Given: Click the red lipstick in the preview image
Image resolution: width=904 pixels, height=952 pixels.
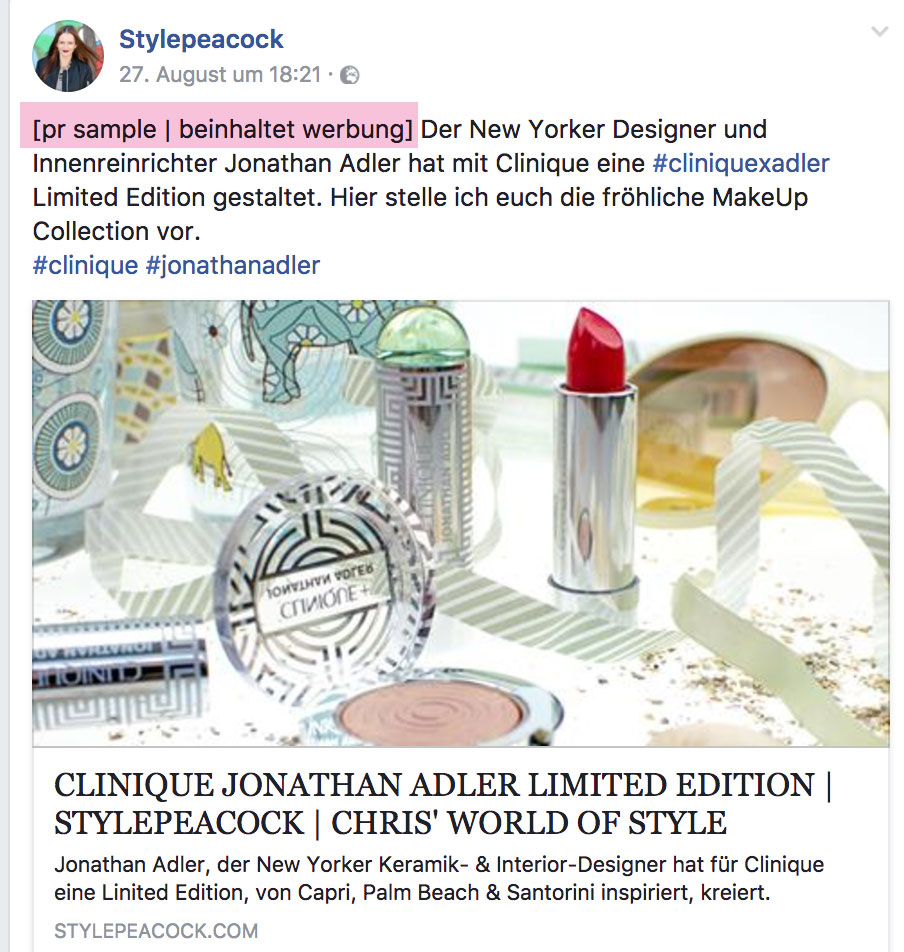Looking at the screenshot, I should click(x=596, y=449).
